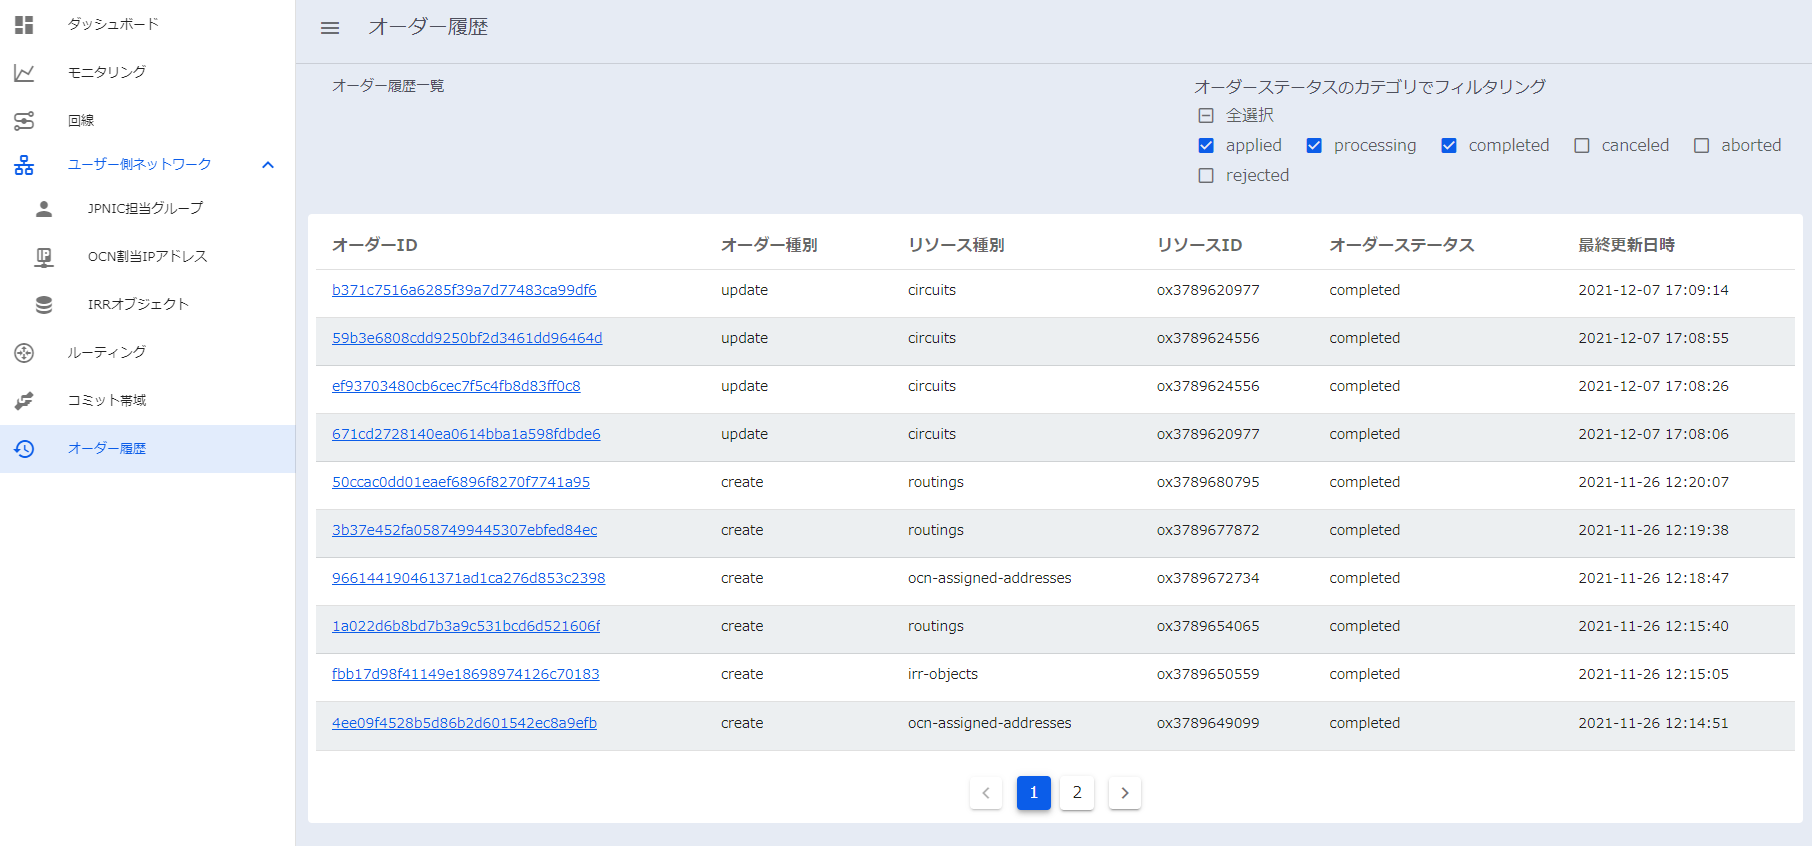Toggle the hamburger menu icon

click(330, 28)
